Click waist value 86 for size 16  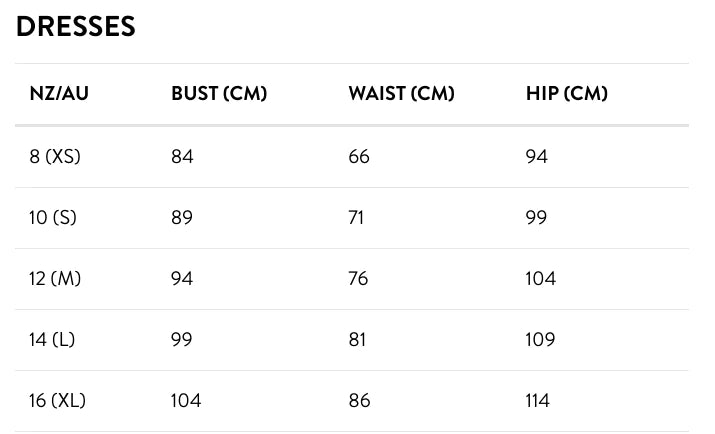(x=359, y=401)
